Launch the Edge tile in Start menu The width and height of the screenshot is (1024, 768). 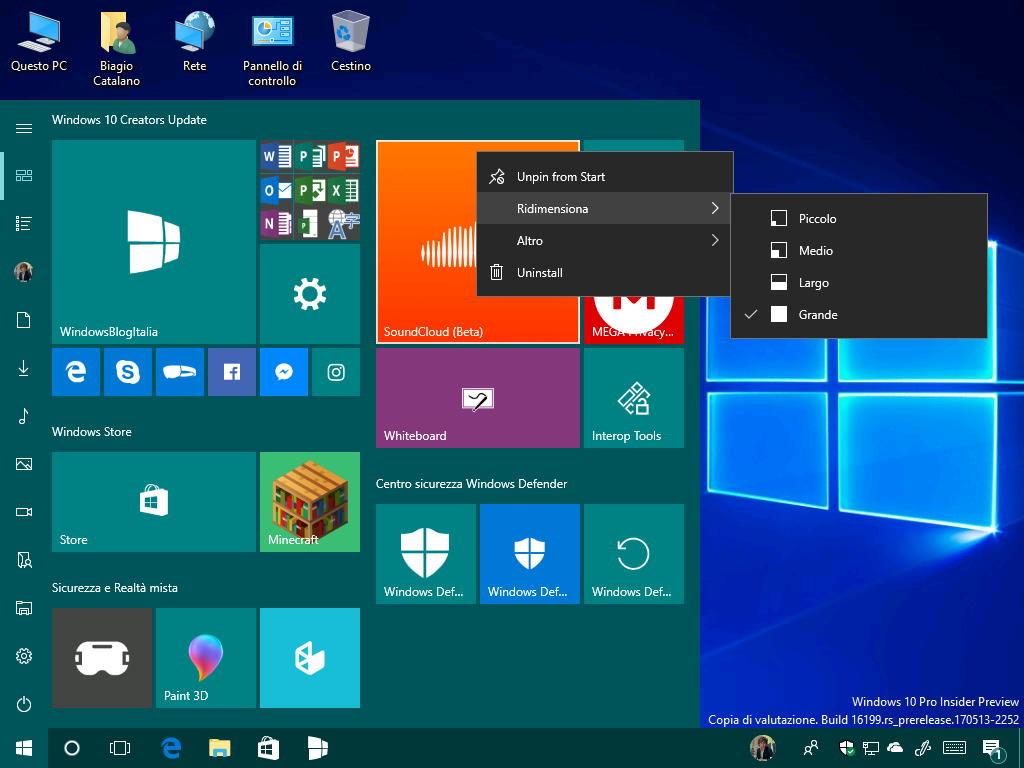(x=76, y=372)
